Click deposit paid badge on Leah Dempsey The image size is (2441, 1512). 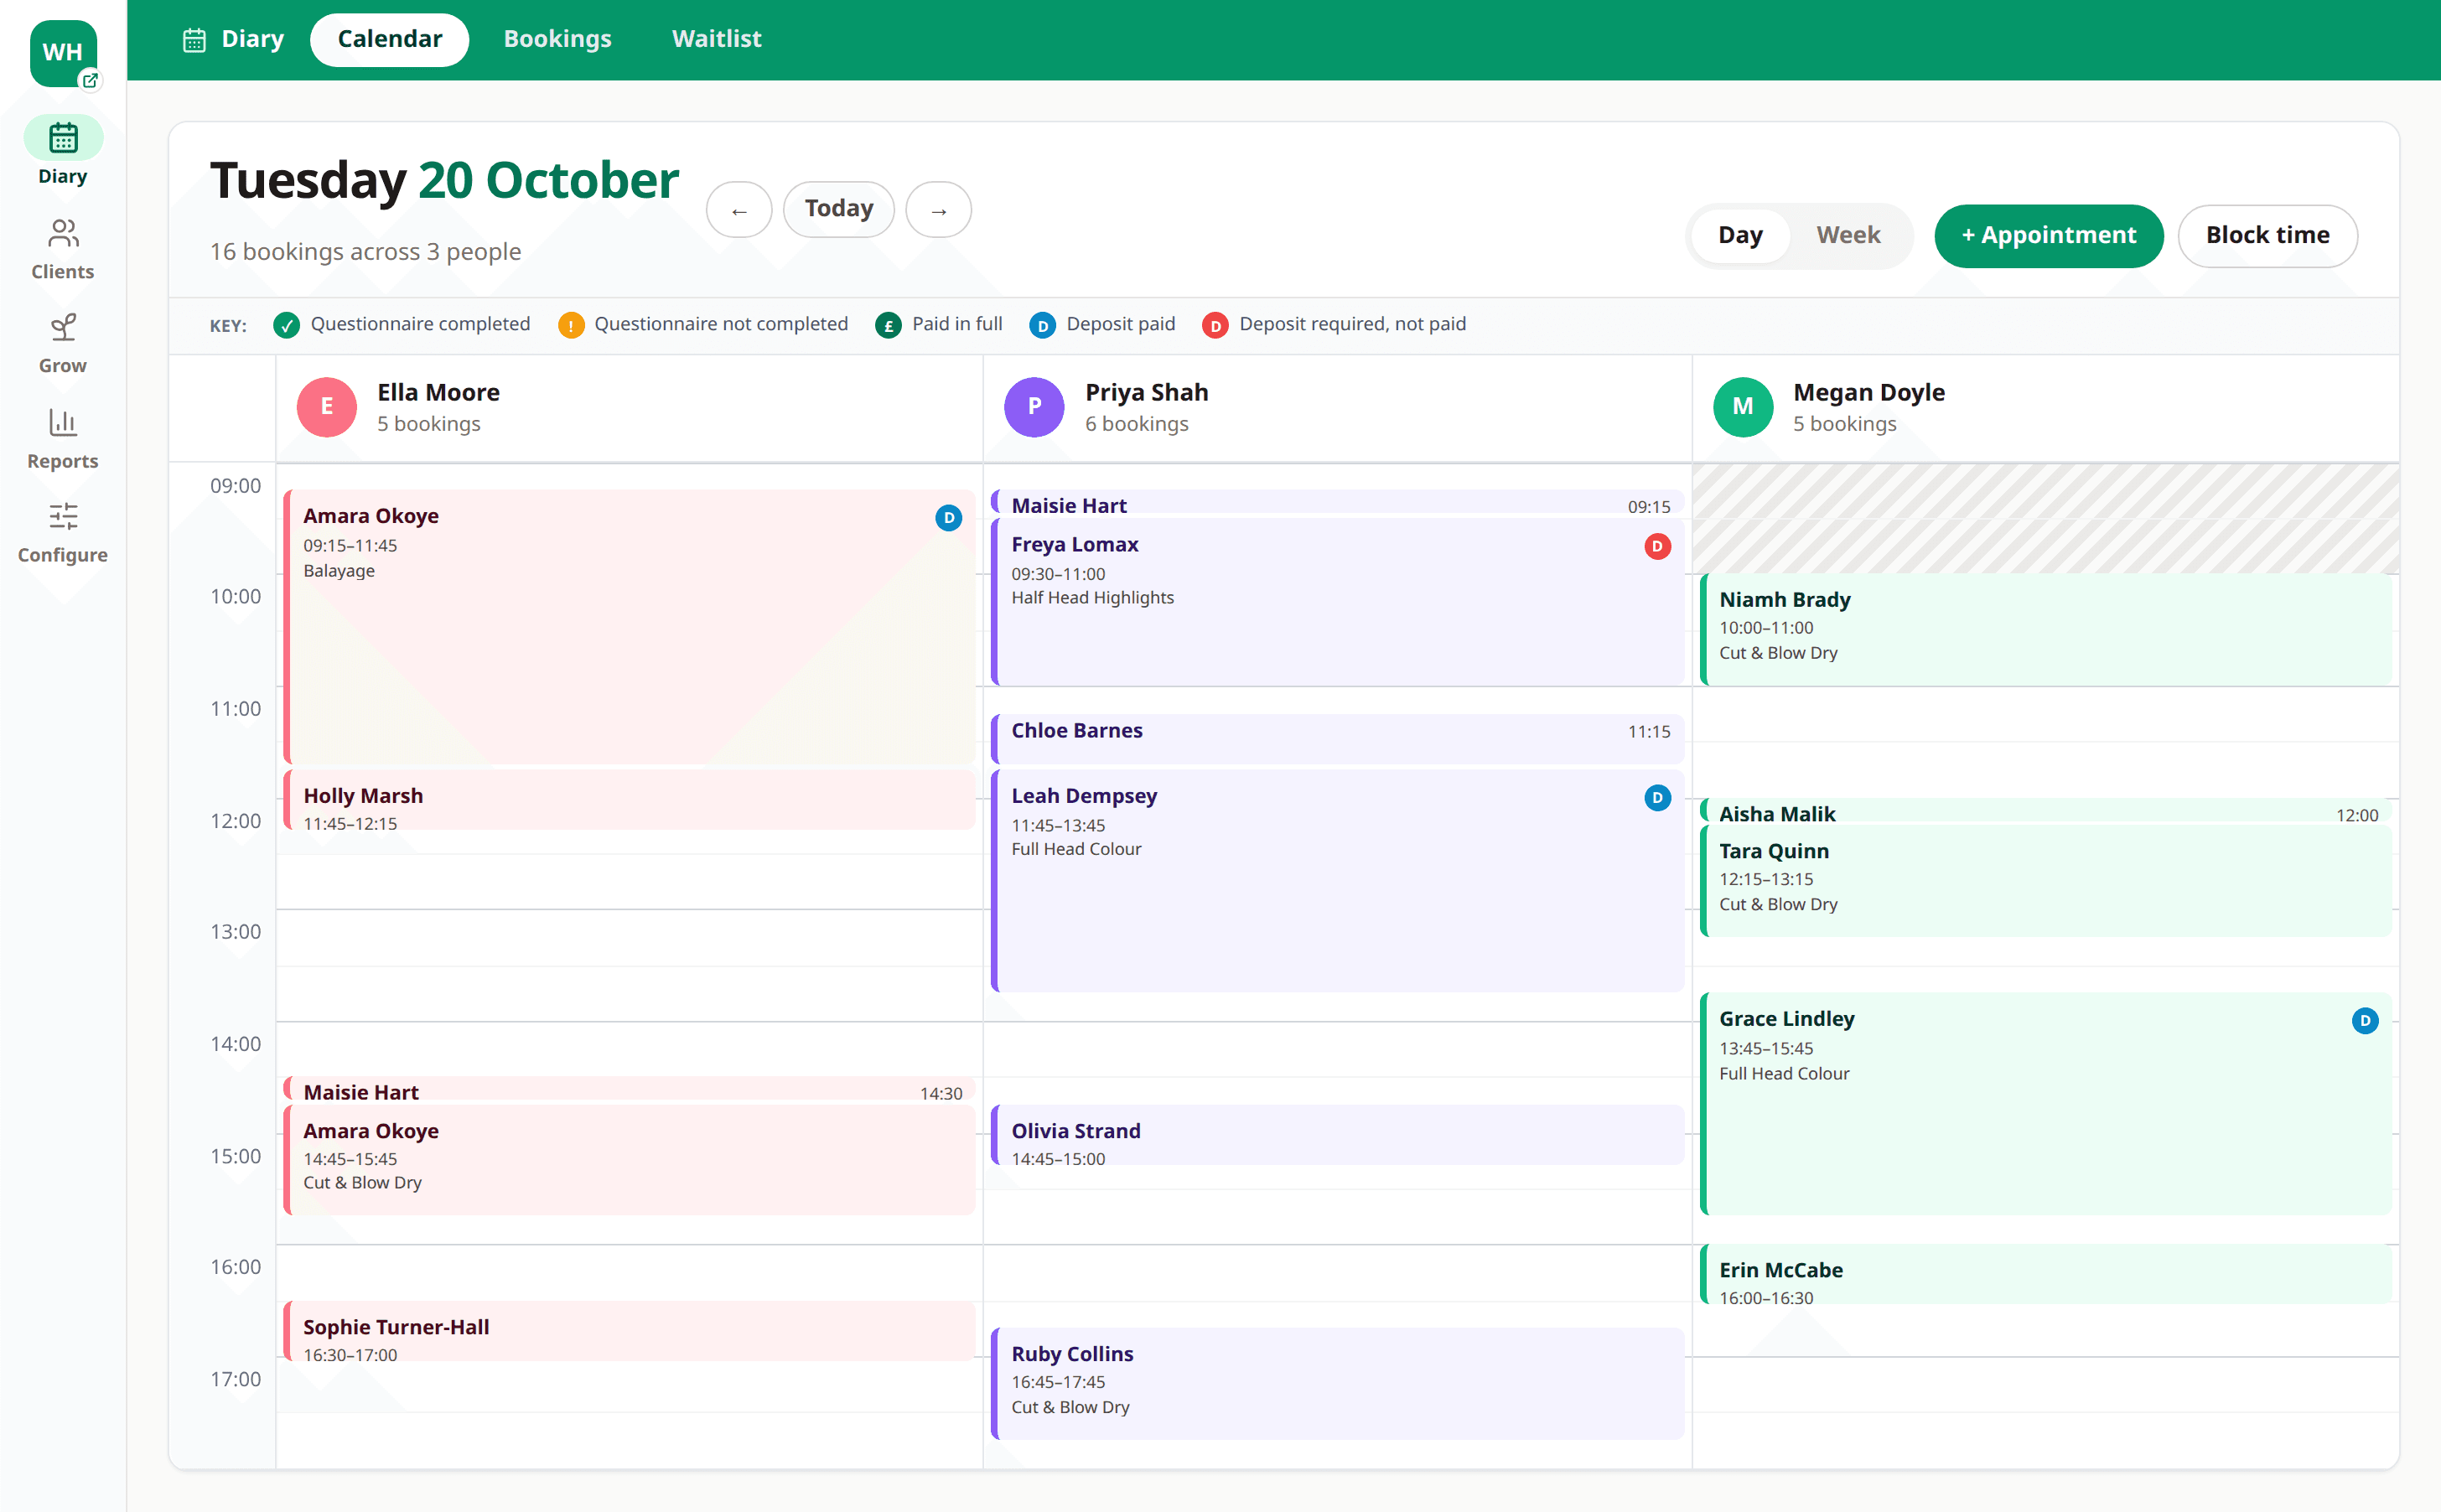pos(1657,798)
